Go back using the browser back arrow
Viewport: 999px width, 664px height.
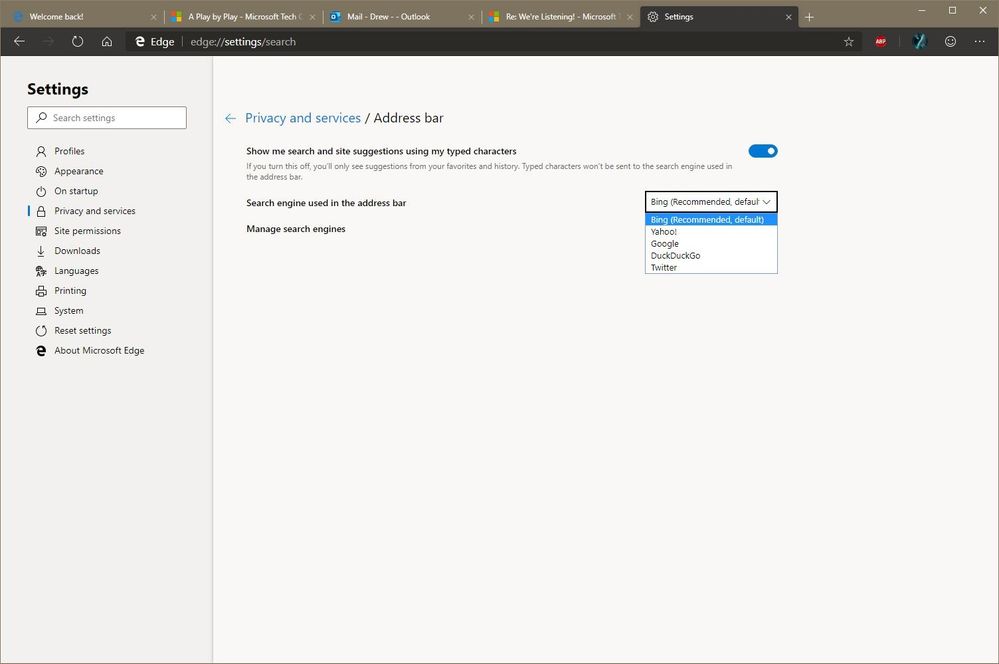click(x=19, y=41)
